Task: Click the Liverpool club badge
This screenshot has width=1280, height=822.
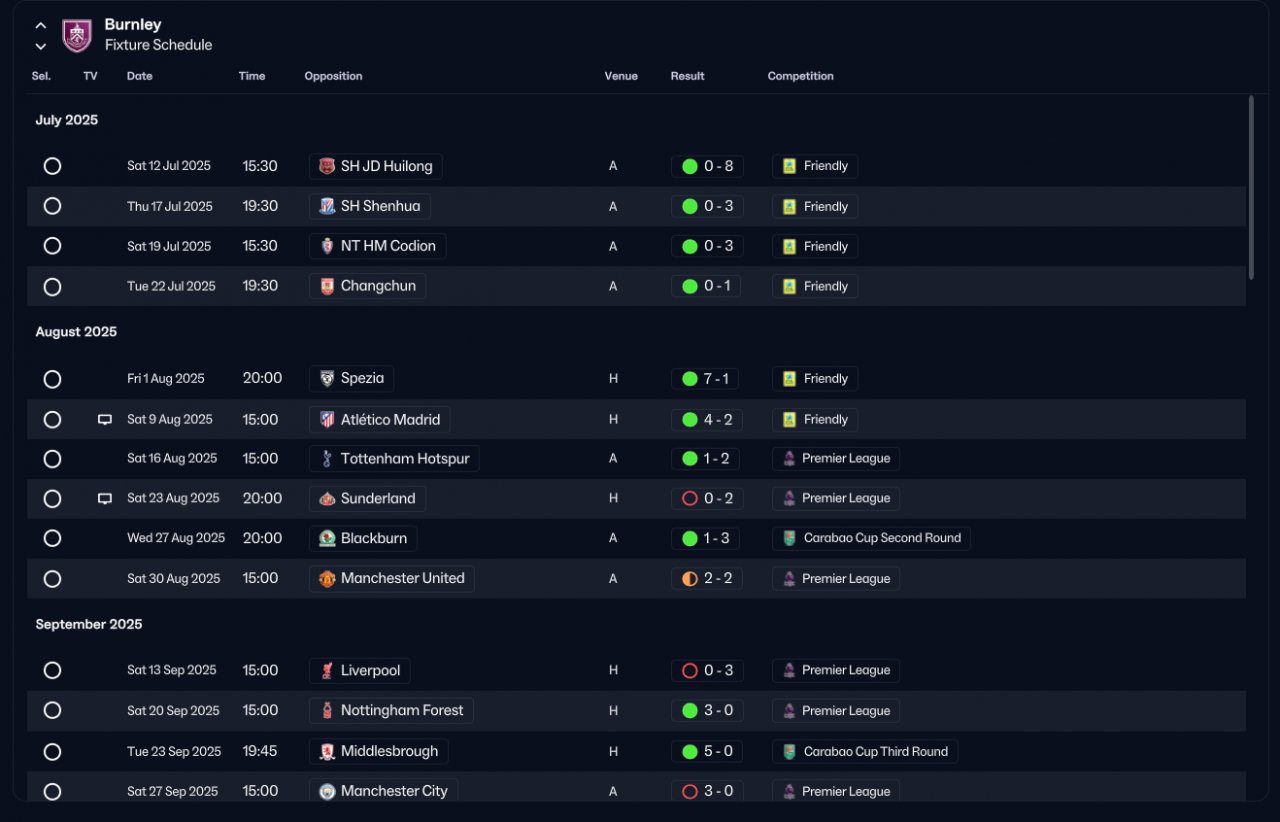Action: point(327,671)
